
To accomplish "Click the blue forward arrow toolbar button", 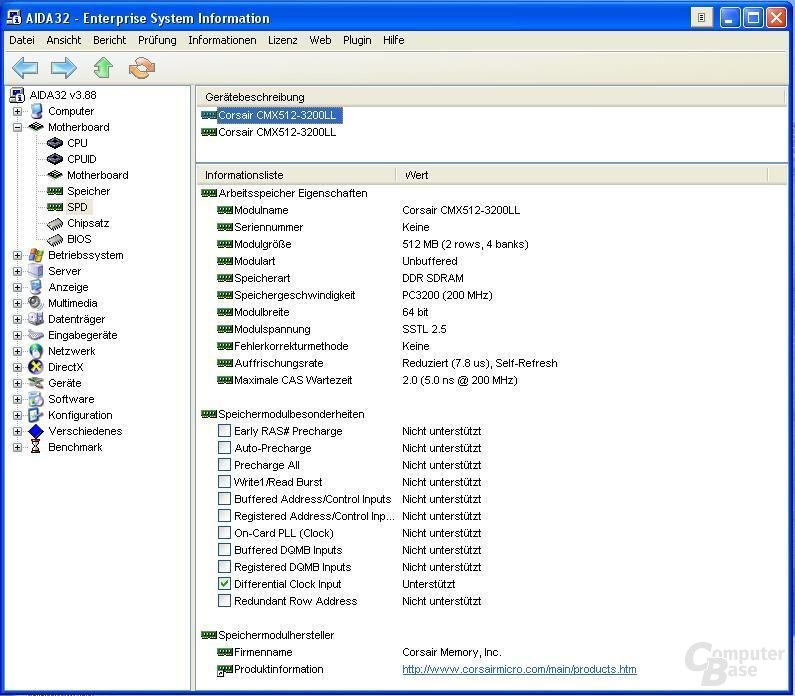I will point(64,67).
